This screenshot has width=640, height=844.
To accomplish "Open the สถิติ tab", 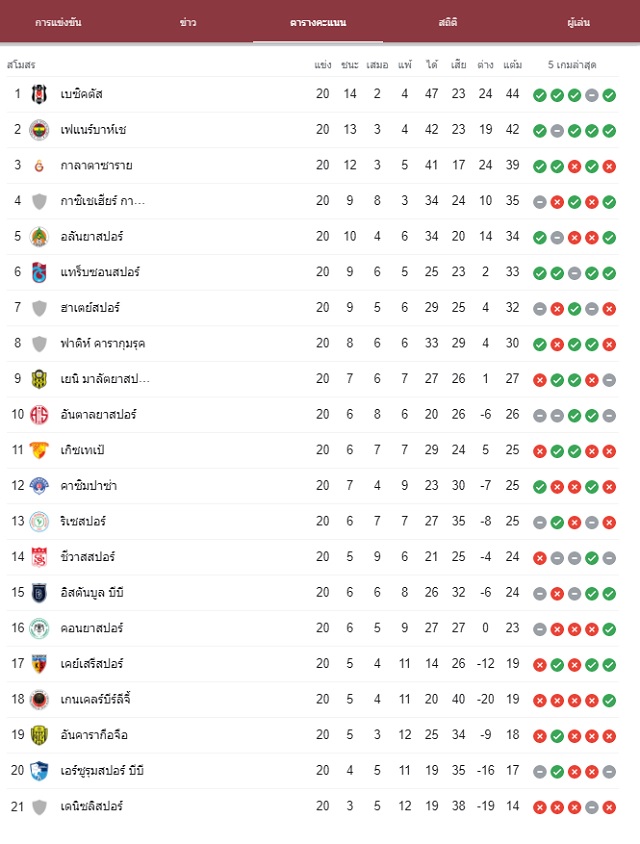I will (448, 23).
